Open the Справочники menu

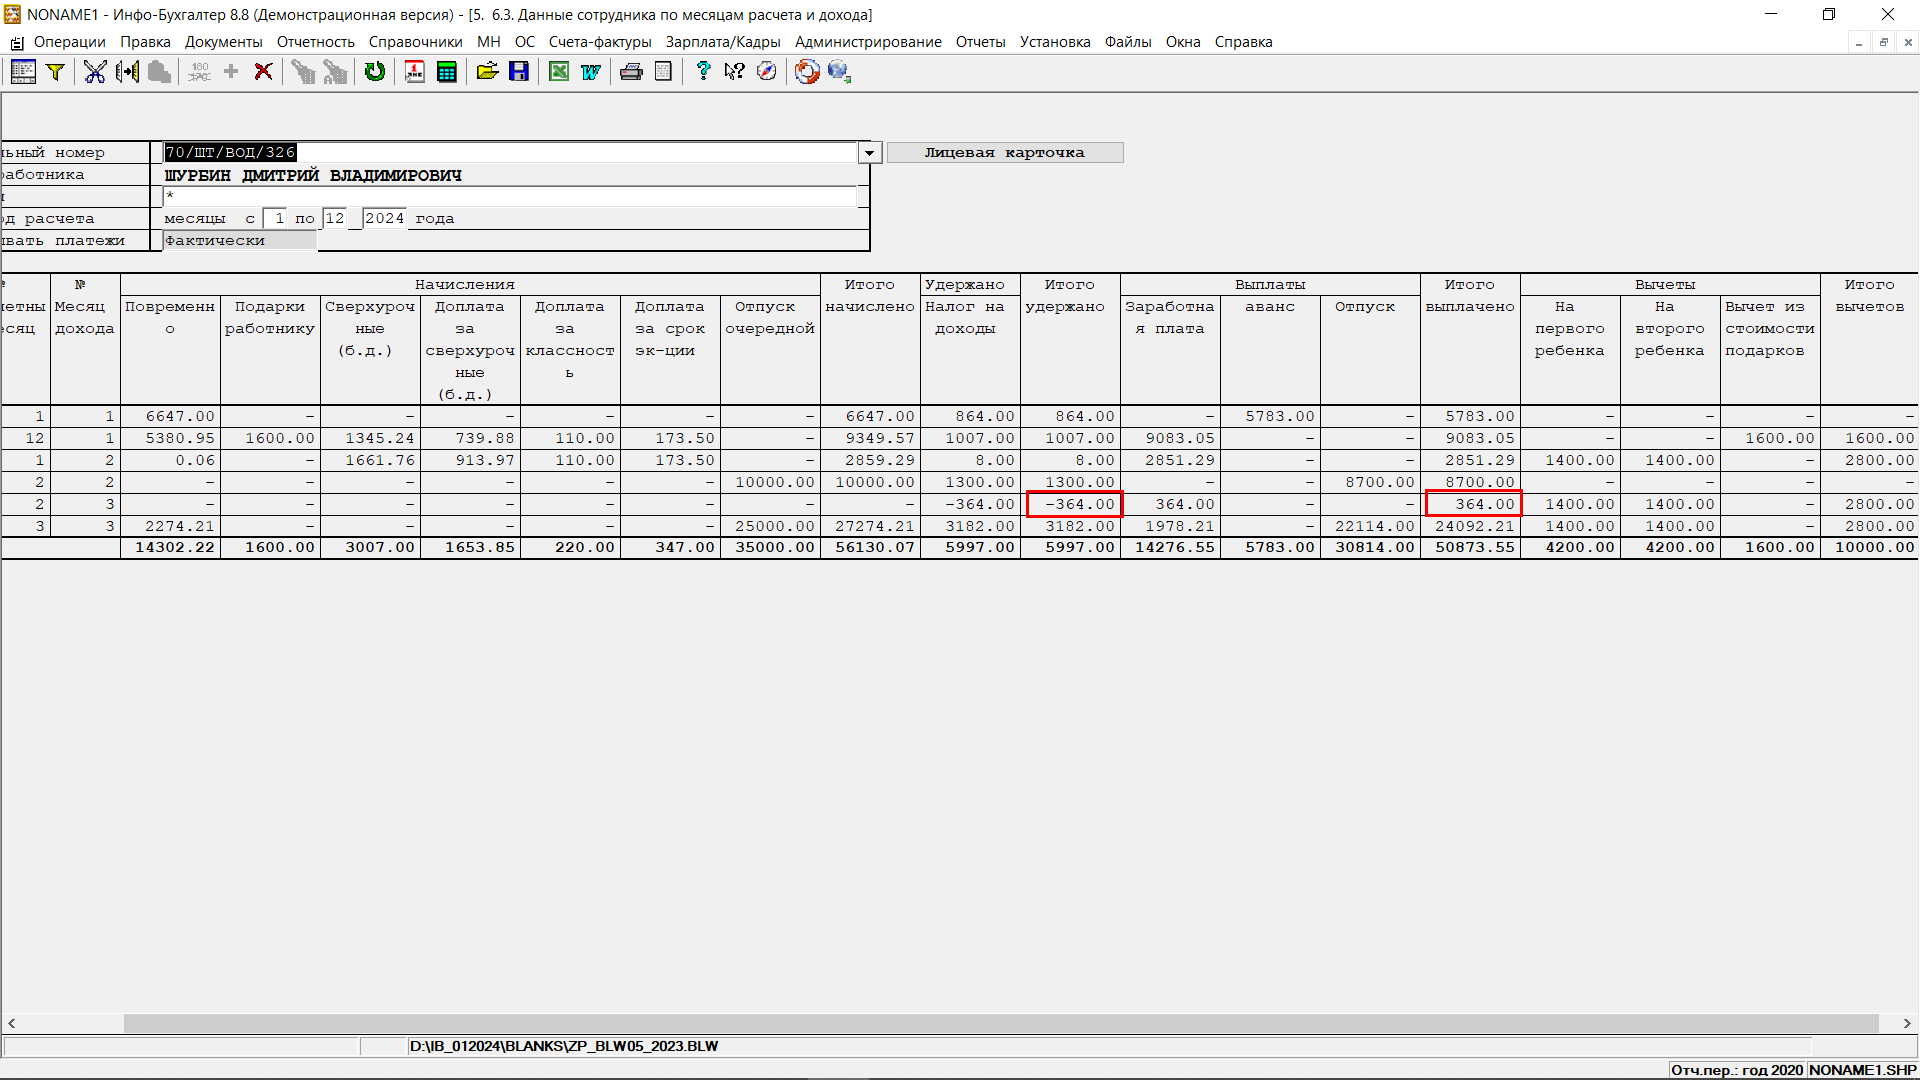tap(415, 42)
